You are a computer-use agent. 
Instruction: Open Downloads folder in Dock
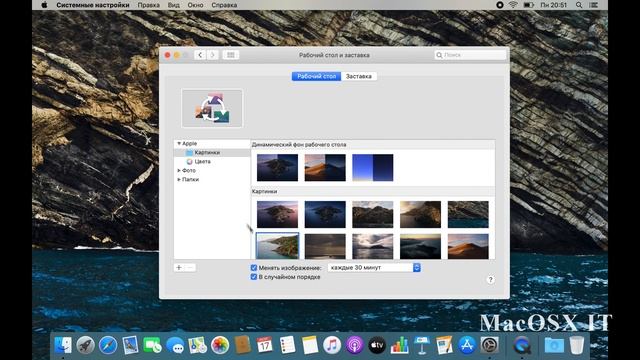click(x=554, y=345)
